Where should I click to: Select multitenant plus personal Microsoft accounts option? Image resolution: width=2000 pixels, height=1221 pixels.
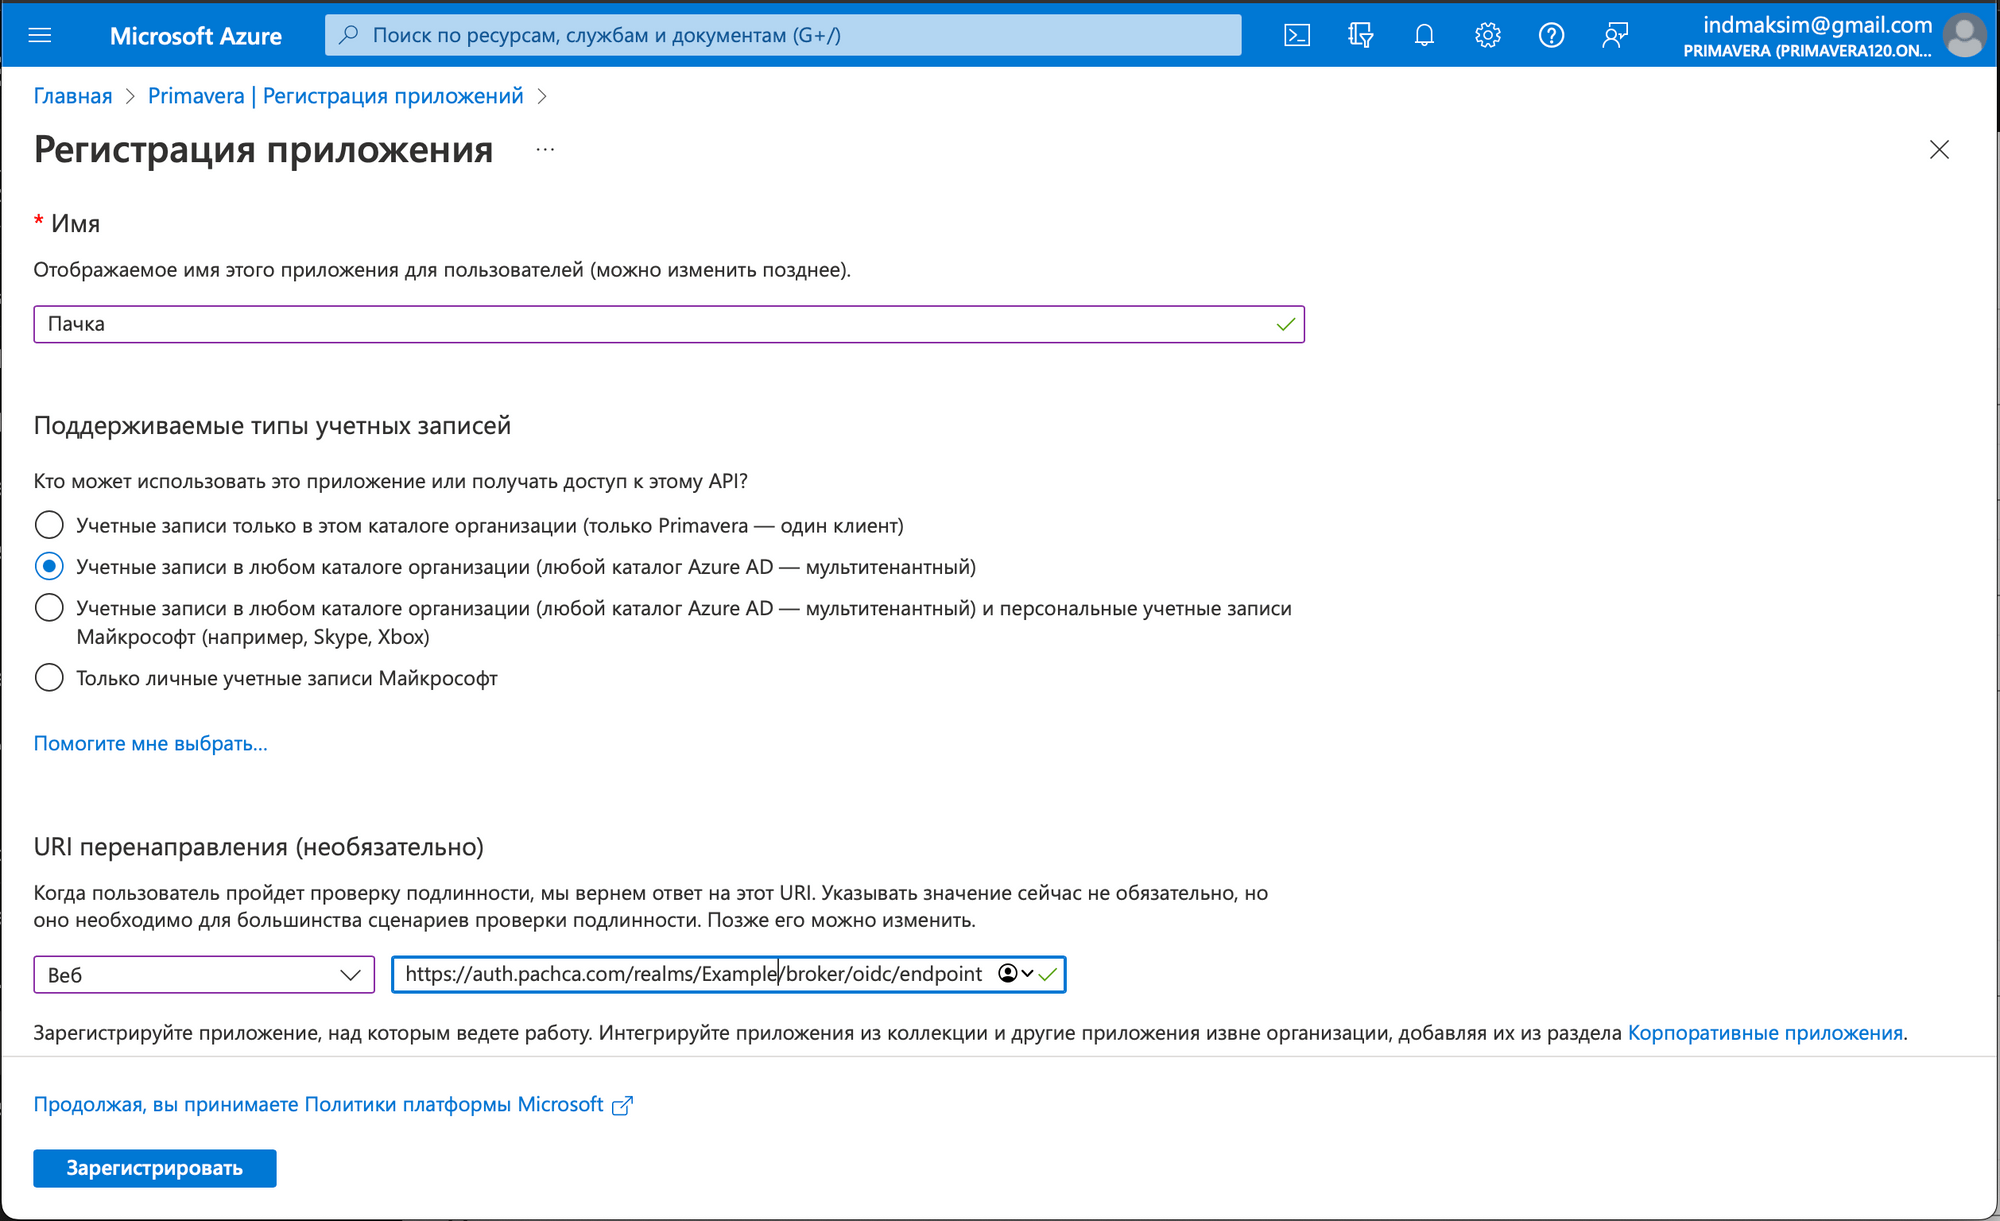click(49, 608)
